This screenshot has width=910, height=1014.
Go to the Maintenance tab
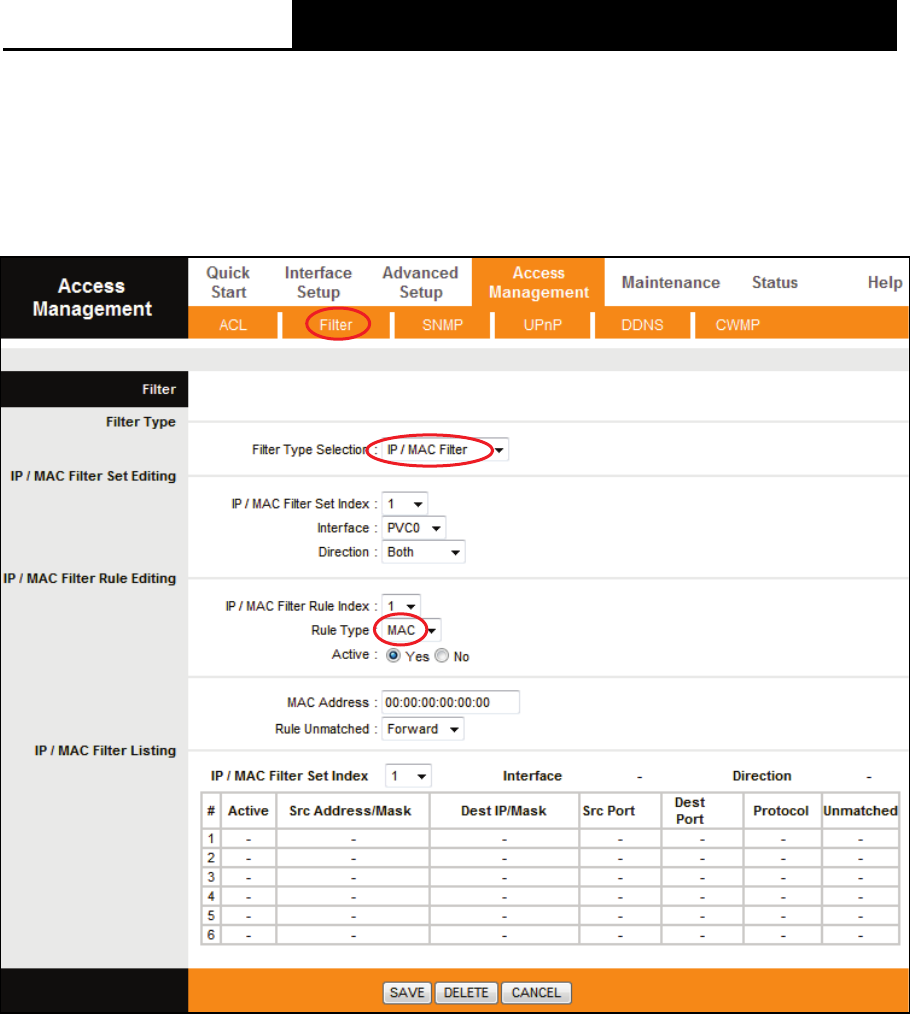(671, 283)
